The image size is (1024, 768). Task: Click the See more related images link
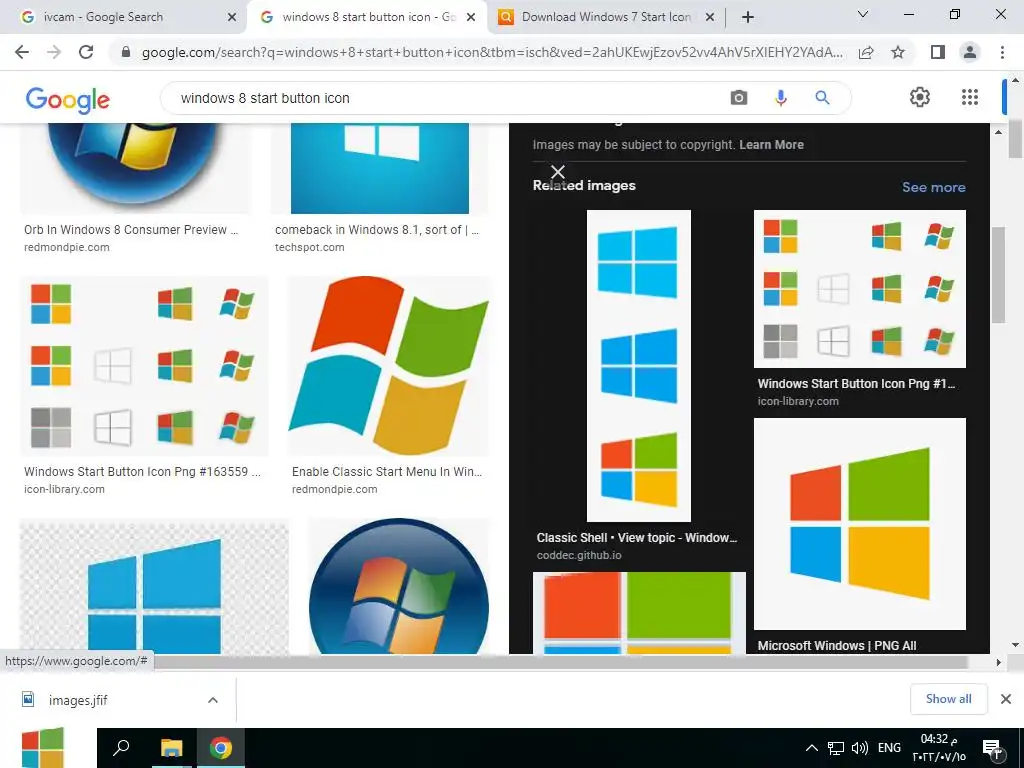click(x=934, y=187)
